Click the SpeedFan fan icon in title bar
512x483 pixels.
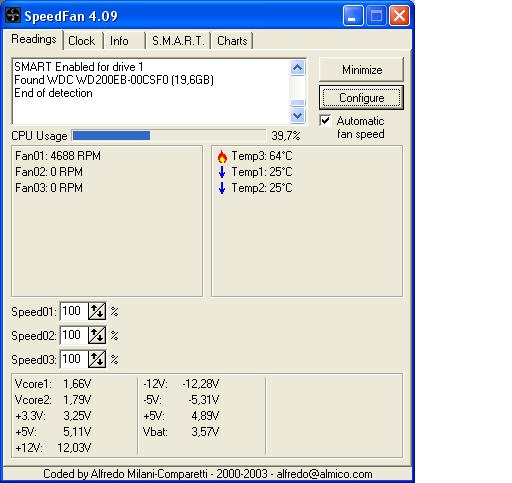[x=13, y=15]
